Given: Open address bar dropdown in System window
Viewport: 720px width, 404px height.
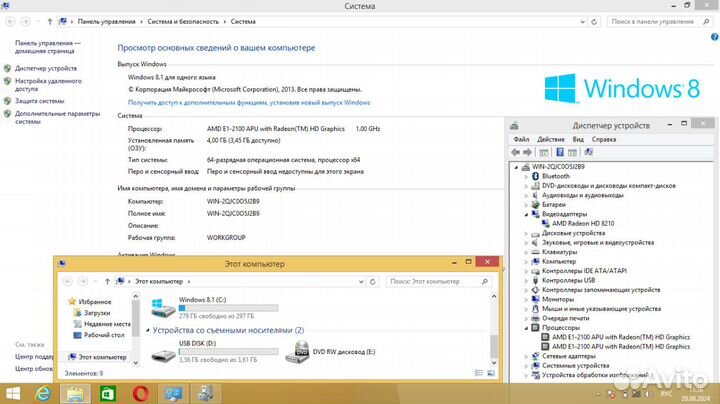Looking at the screenshot, I should pos(582,22).
